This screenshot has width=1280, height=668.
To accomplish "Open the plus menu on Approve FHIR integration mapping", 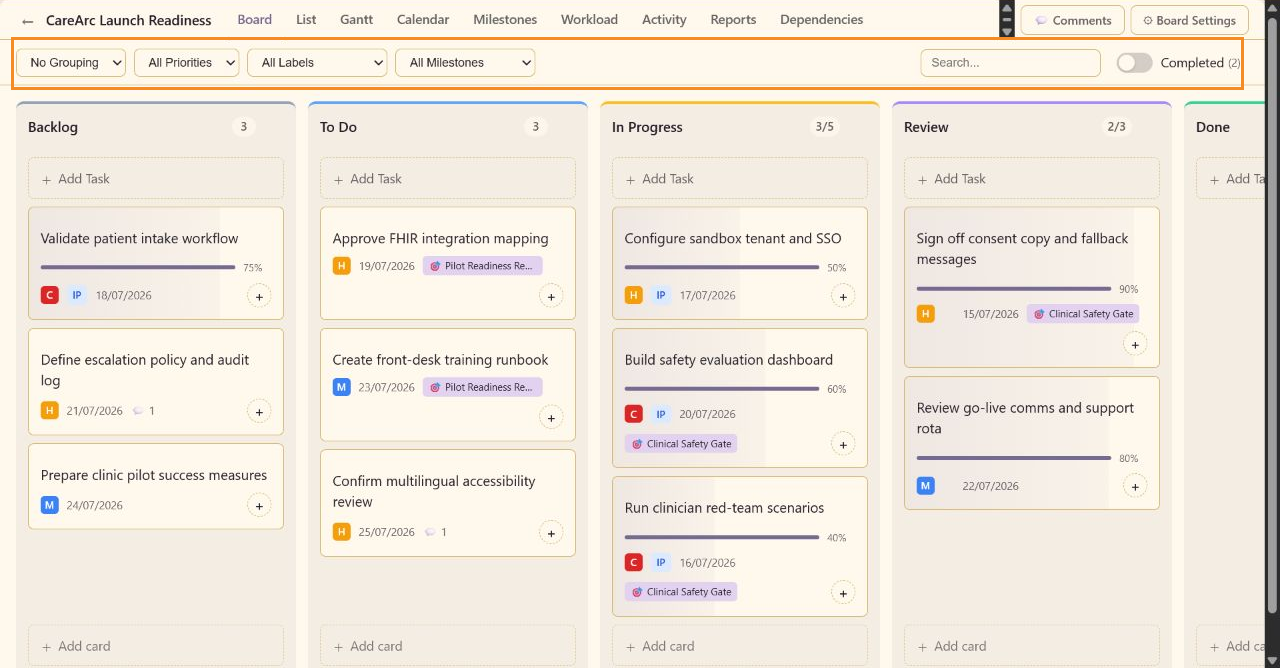I will [x=551, y=296].
